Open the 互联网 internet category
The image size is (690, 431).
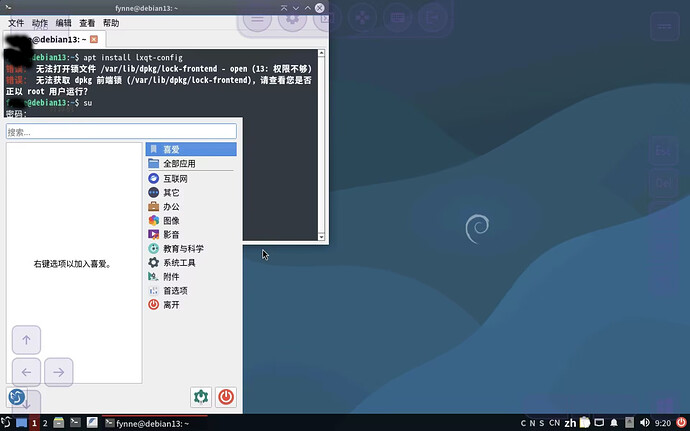point(191,178)
